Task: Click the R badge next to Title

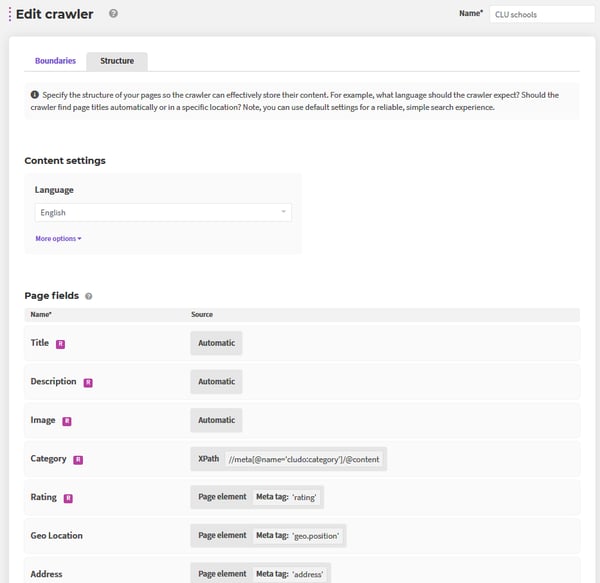Action: (x=60, y=344)
